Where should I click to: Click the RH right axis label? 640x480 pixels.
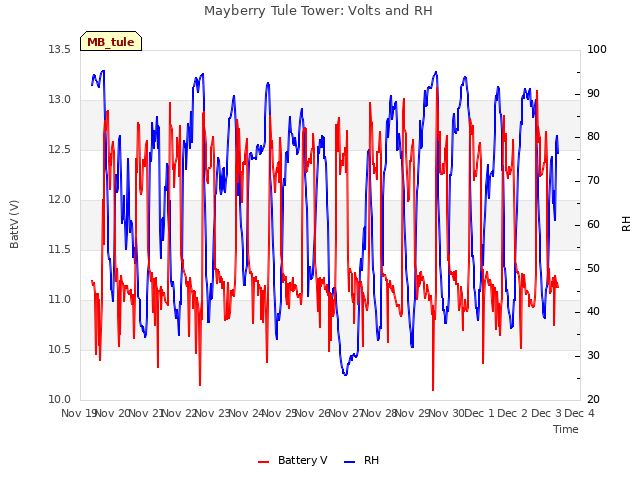click(x=626, y=224)
